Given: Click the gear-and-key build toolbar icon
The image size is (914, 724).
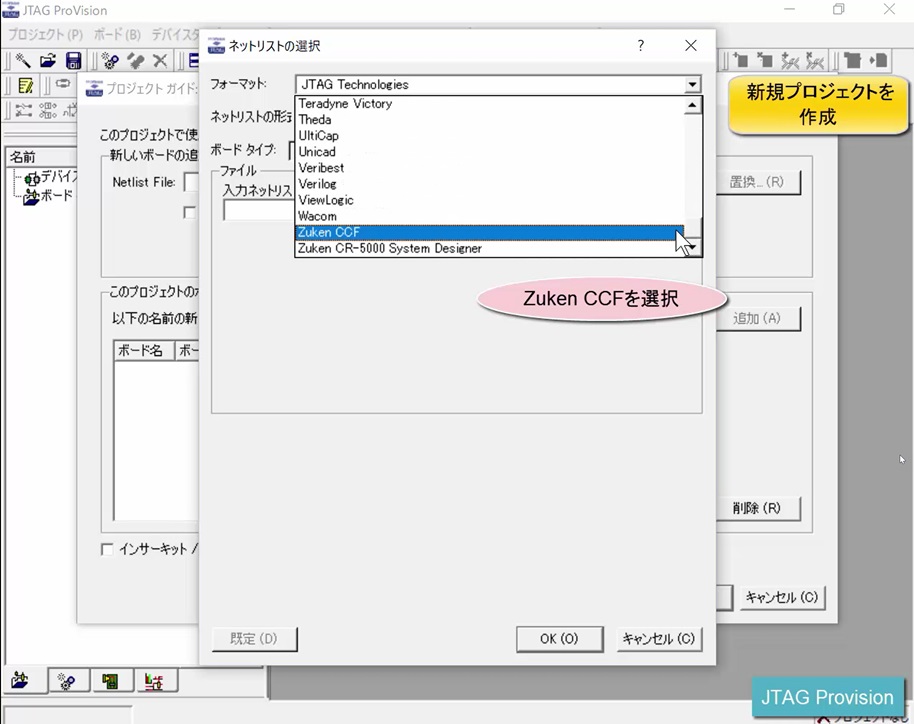Looking at the screenshot, I should (x=110, y=60).
